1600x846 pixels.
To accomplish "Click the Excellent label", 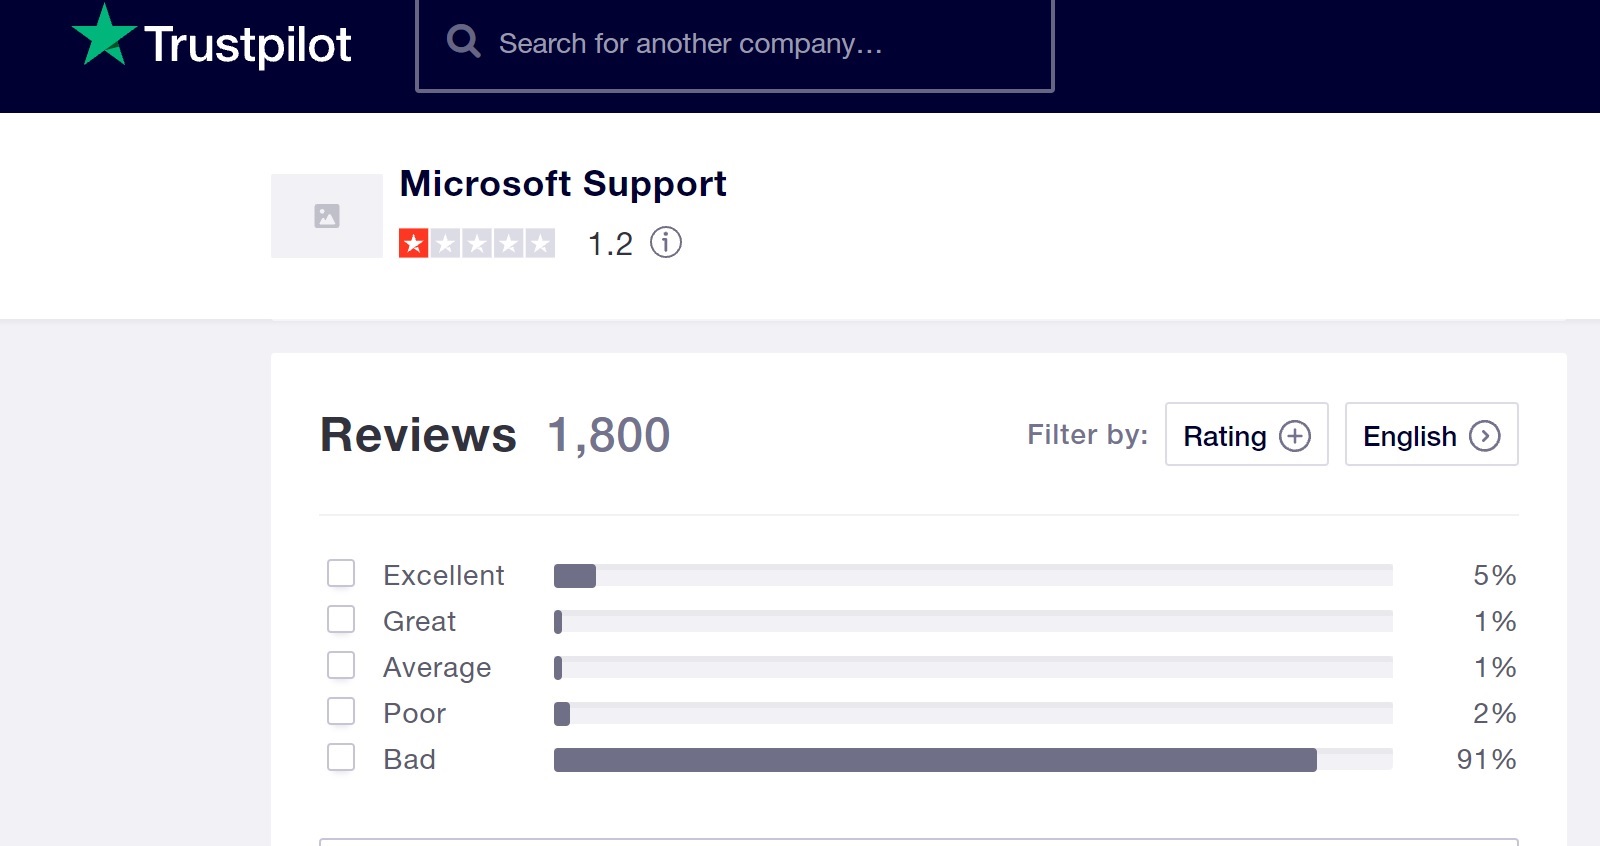I will point(444,575).
